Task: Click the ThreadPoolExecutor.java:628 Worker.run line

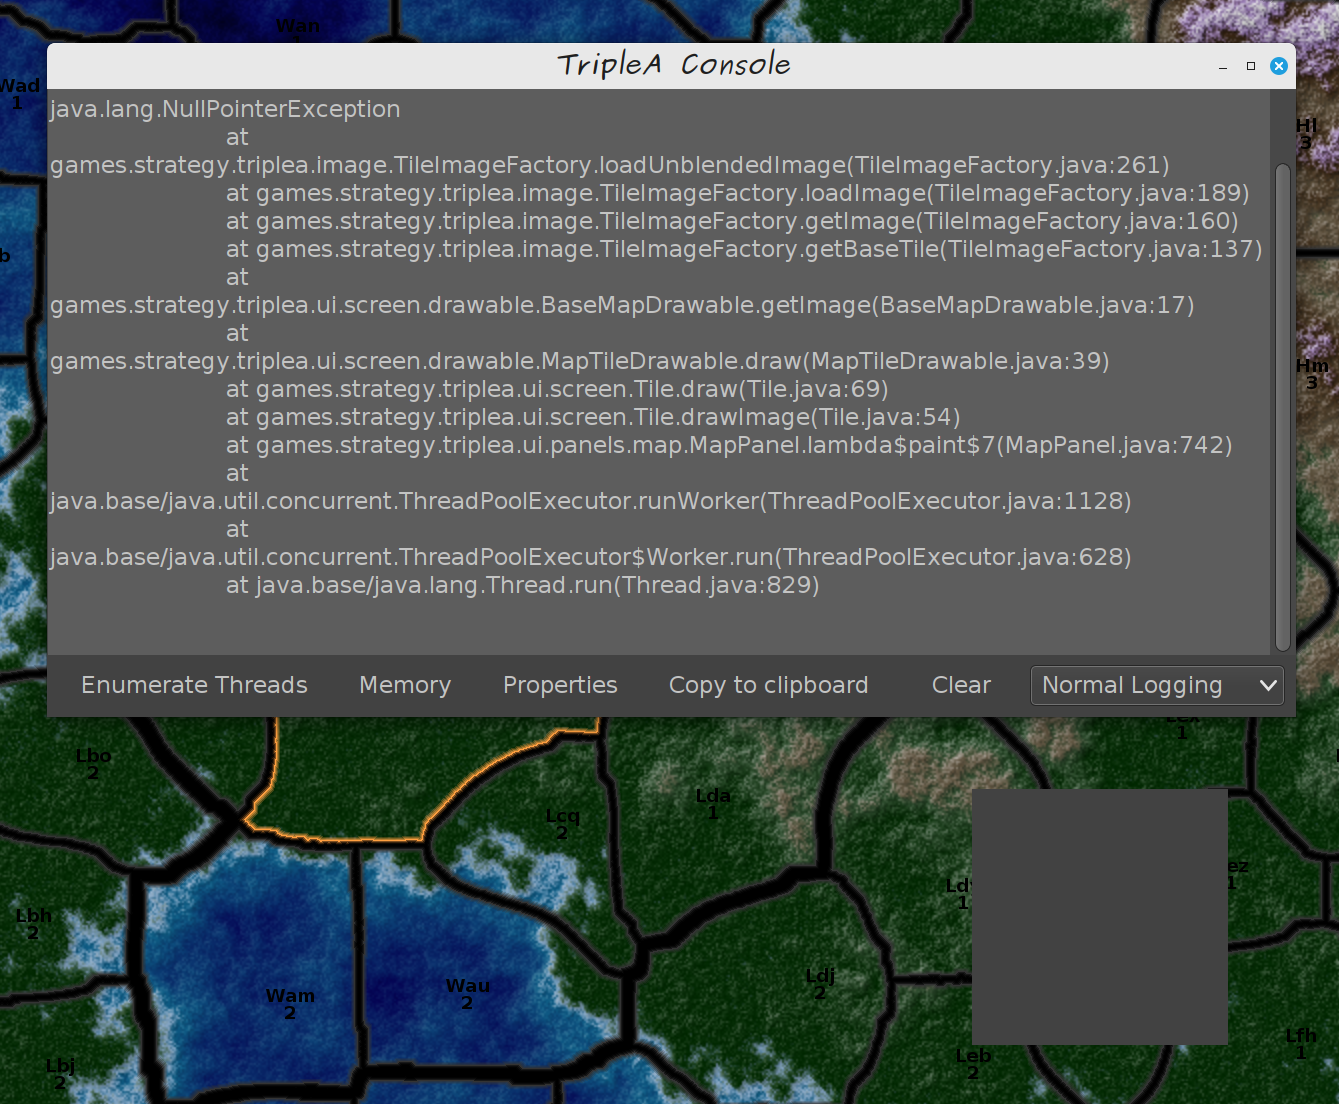Action: coord(591,557)
